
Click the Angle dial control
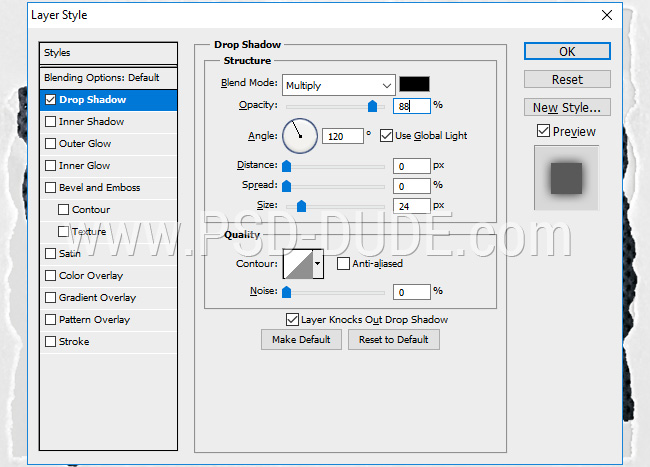point(300,135)
